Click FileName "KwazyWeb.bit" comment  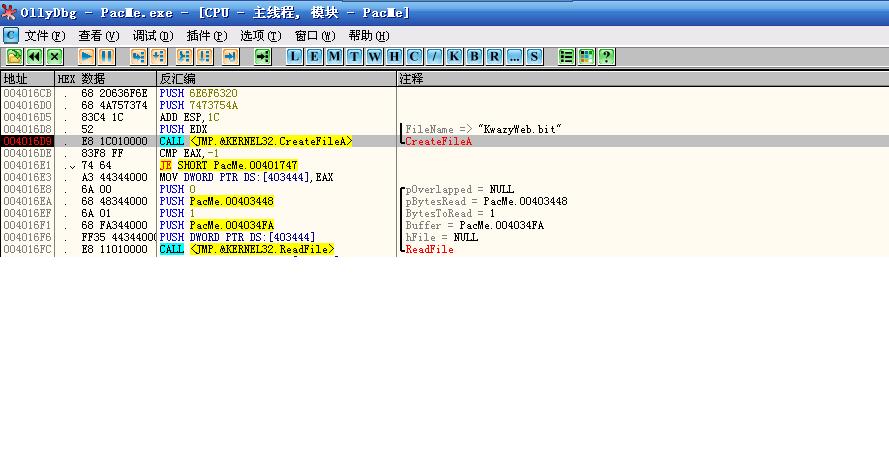click(484, 129)
